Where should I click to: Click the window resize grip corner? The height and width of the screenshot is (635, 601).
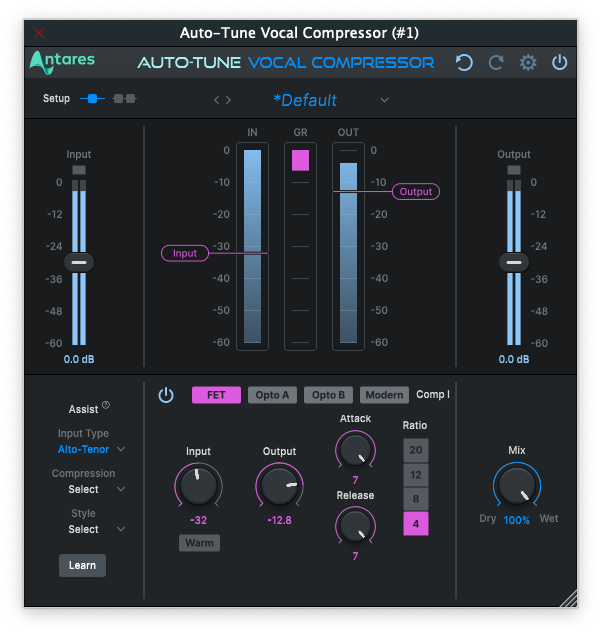click(x=569, y=599)
